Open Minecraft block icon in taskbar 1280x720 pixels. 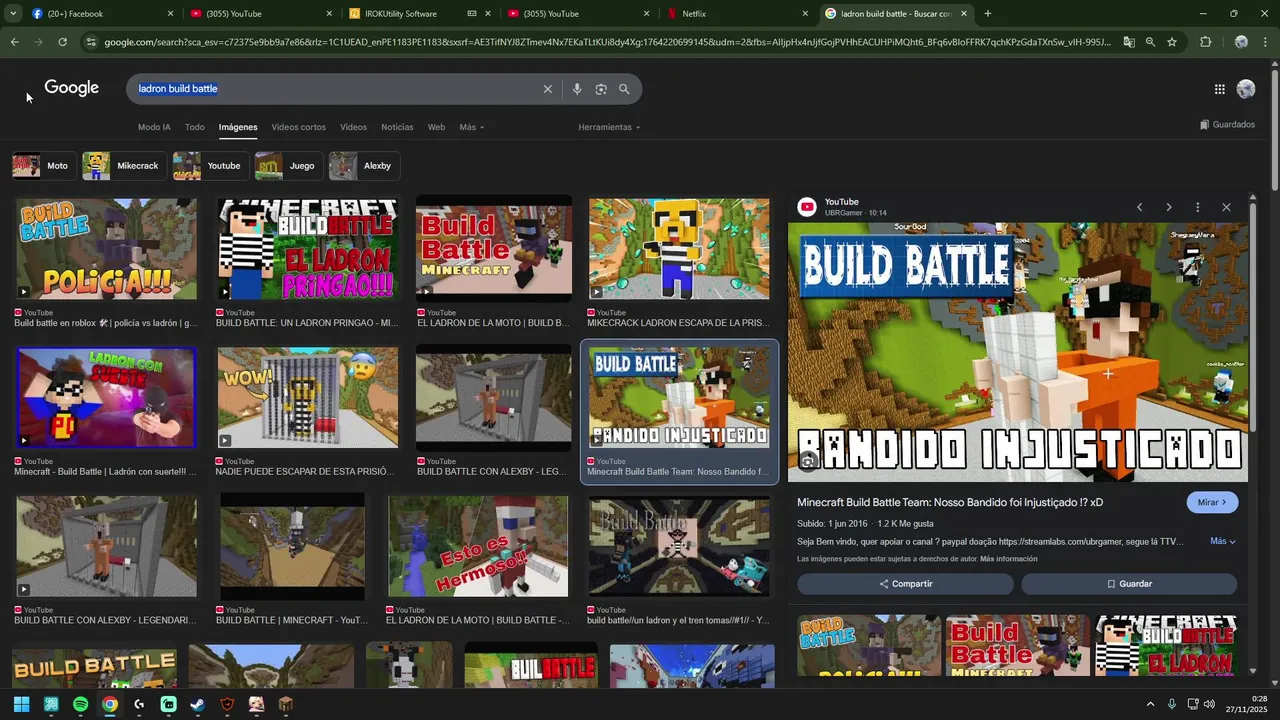(285, 704)
